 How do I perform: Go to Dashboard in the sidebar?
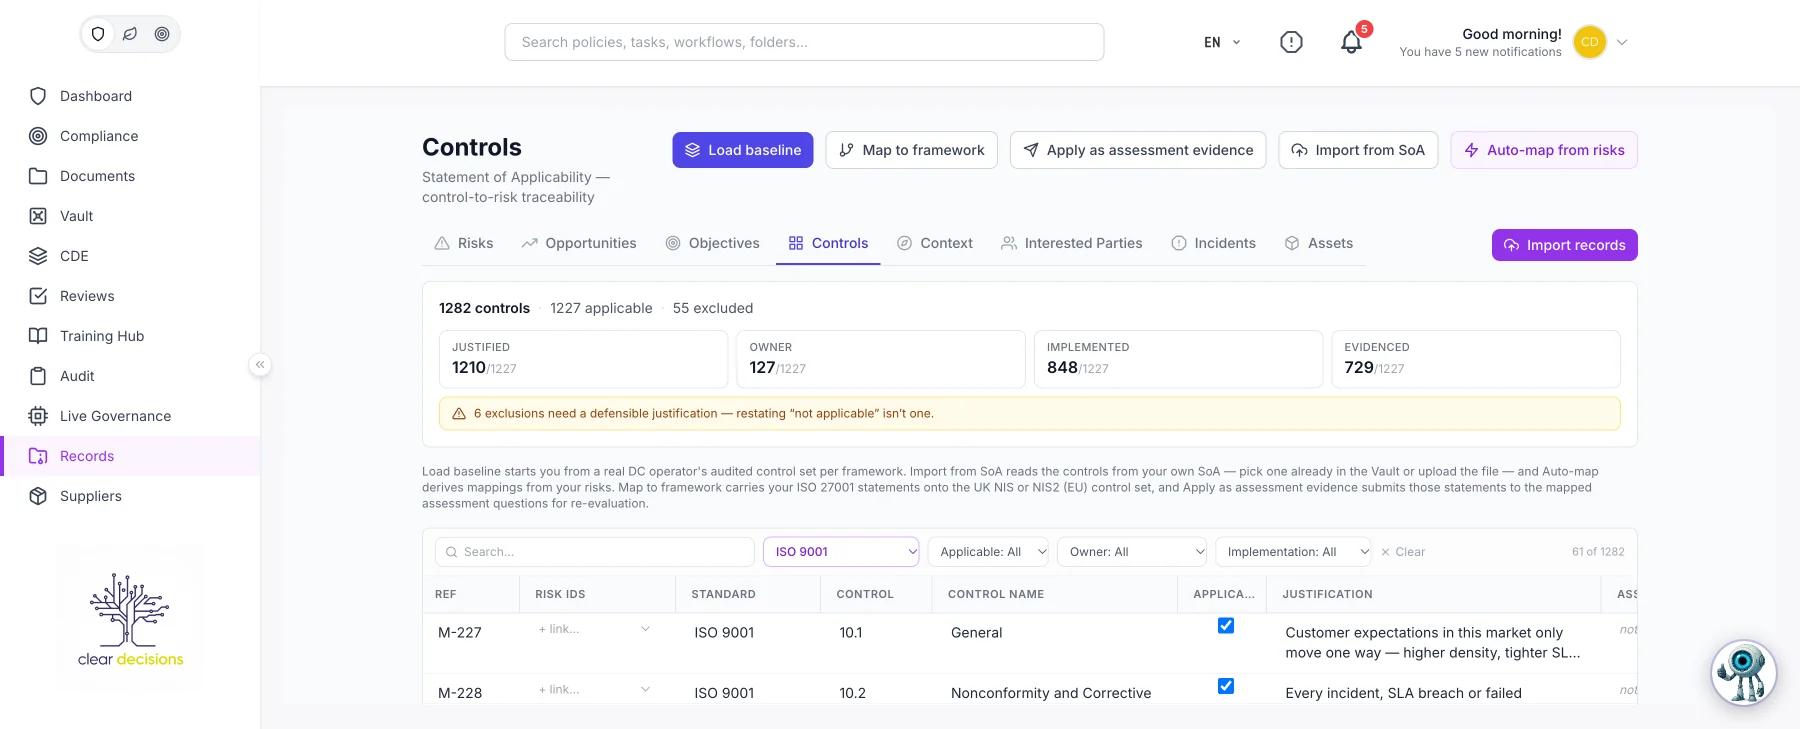pos(130,96)
